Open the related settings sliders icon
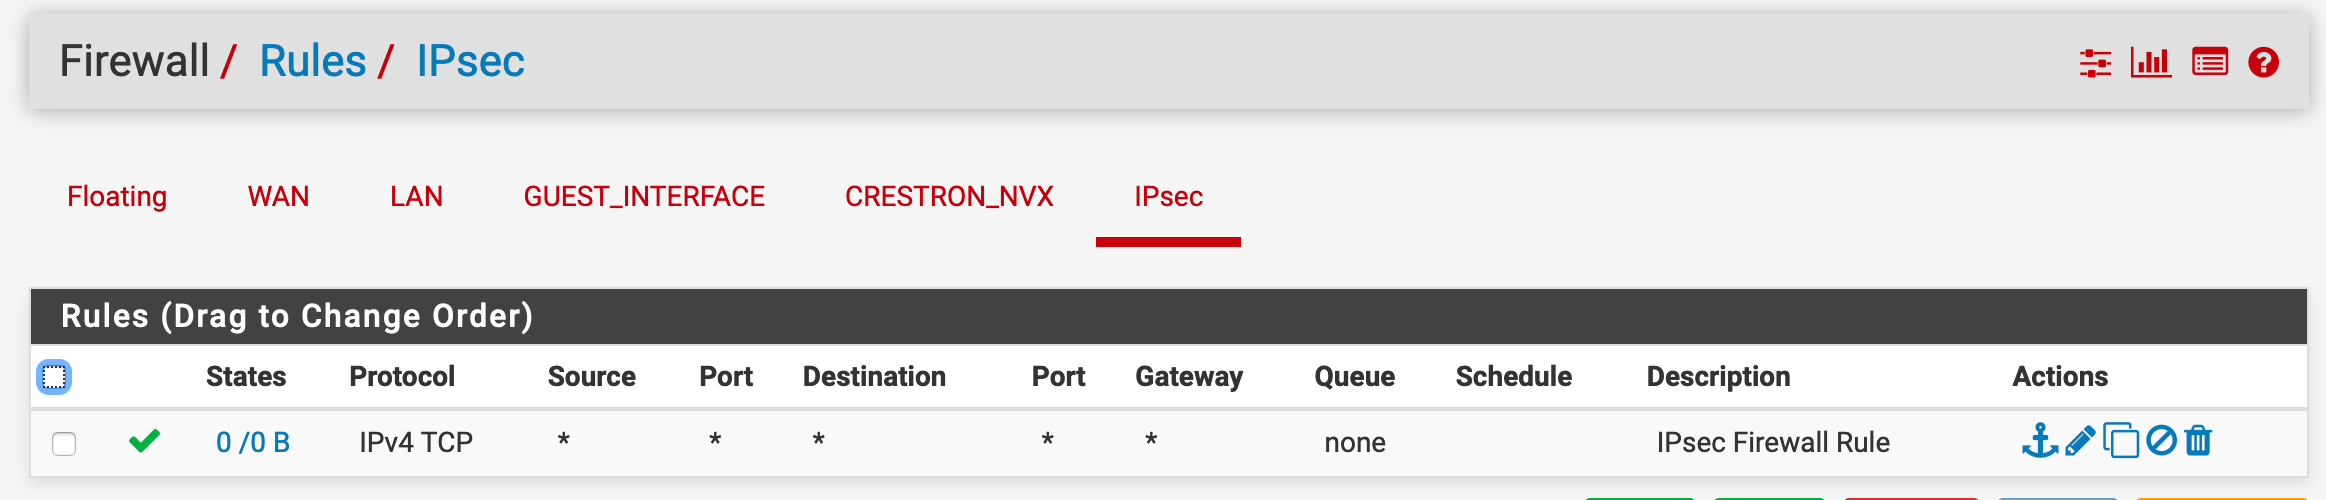Screen dimensions: 2326x500 2095,63
